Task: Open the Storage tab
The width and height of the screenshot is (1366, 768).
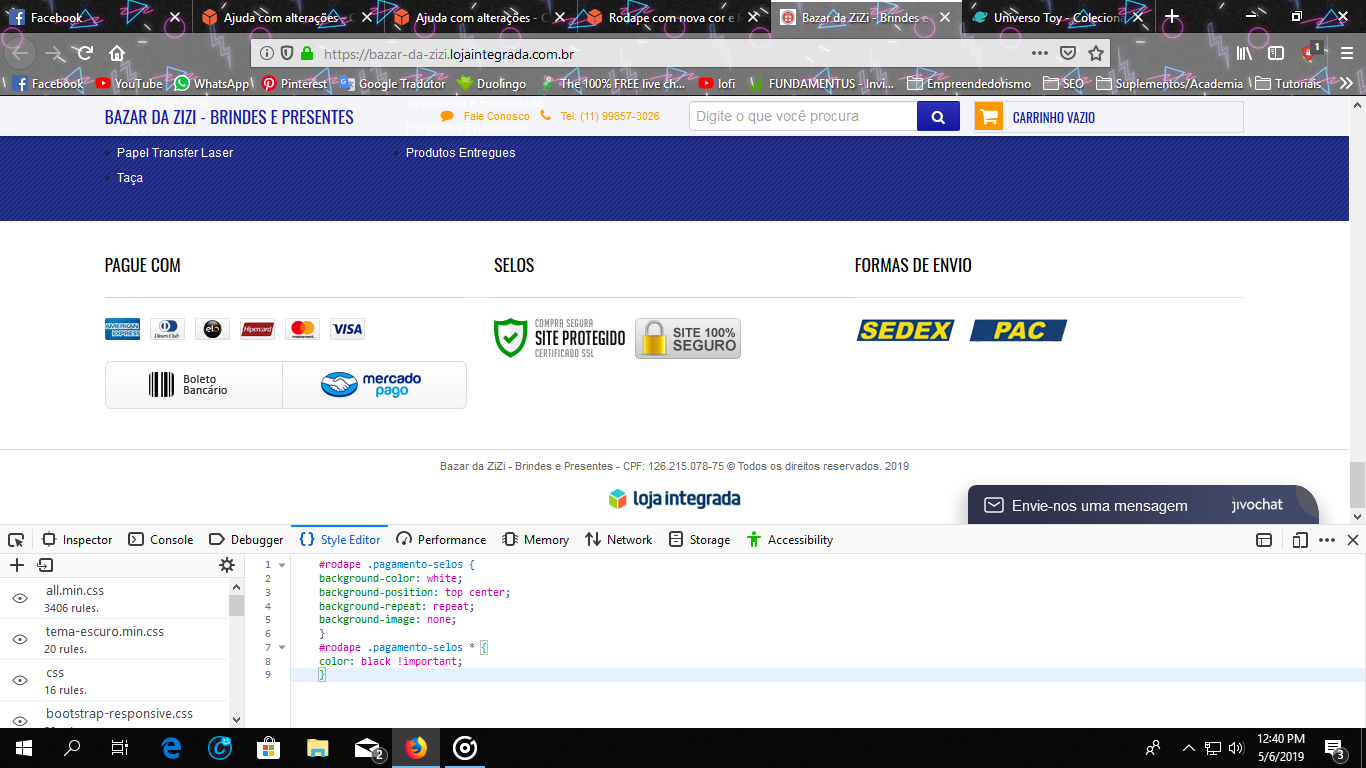Action: 699,540
